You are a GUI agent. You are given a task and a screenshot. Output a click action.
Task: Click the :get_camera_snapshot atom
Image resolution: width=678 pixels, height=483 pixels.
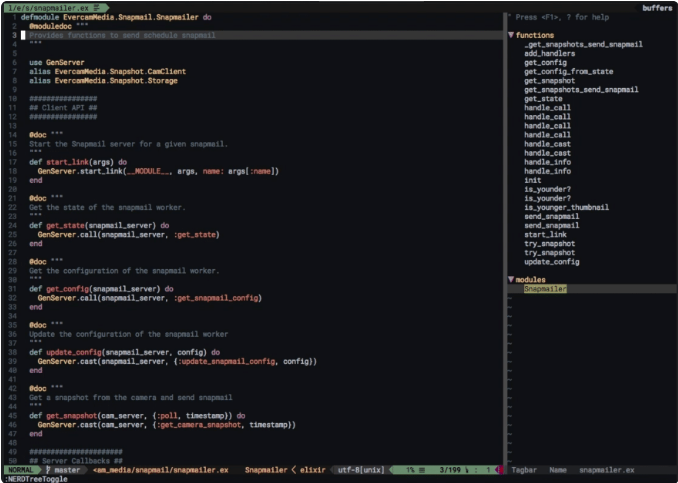[x=201, y=425]
